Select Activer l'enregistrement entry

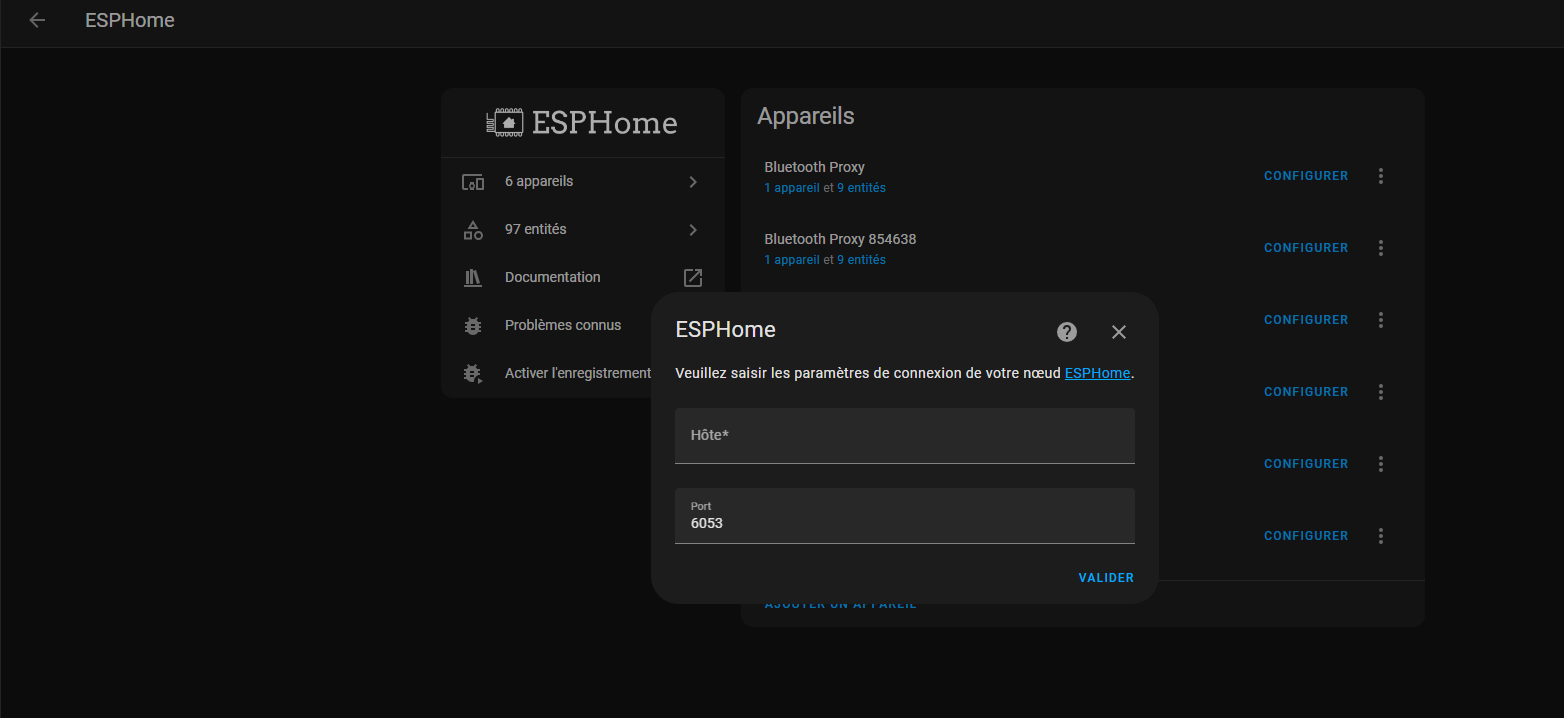[548, 373]
